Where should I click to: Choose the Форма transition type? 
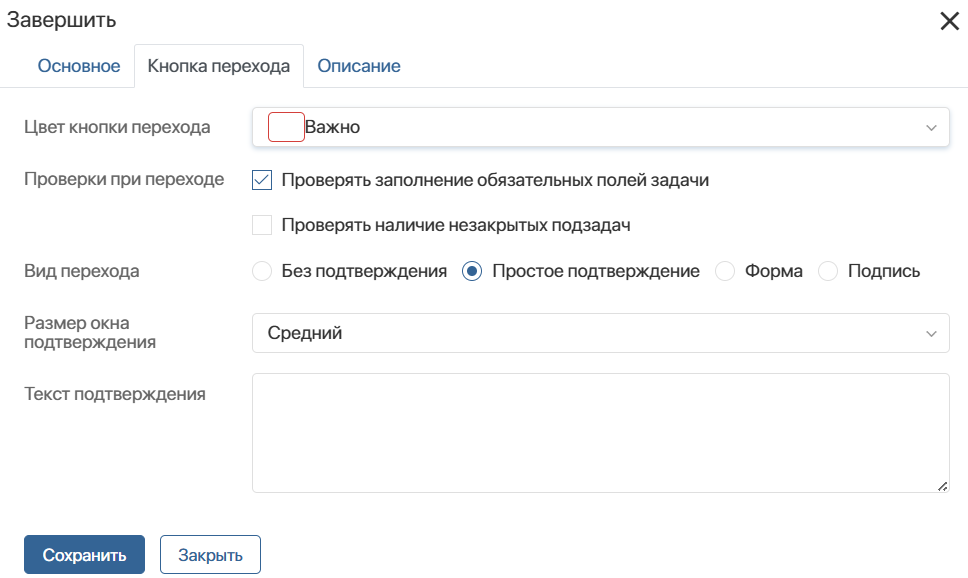(x=725, y=271)
